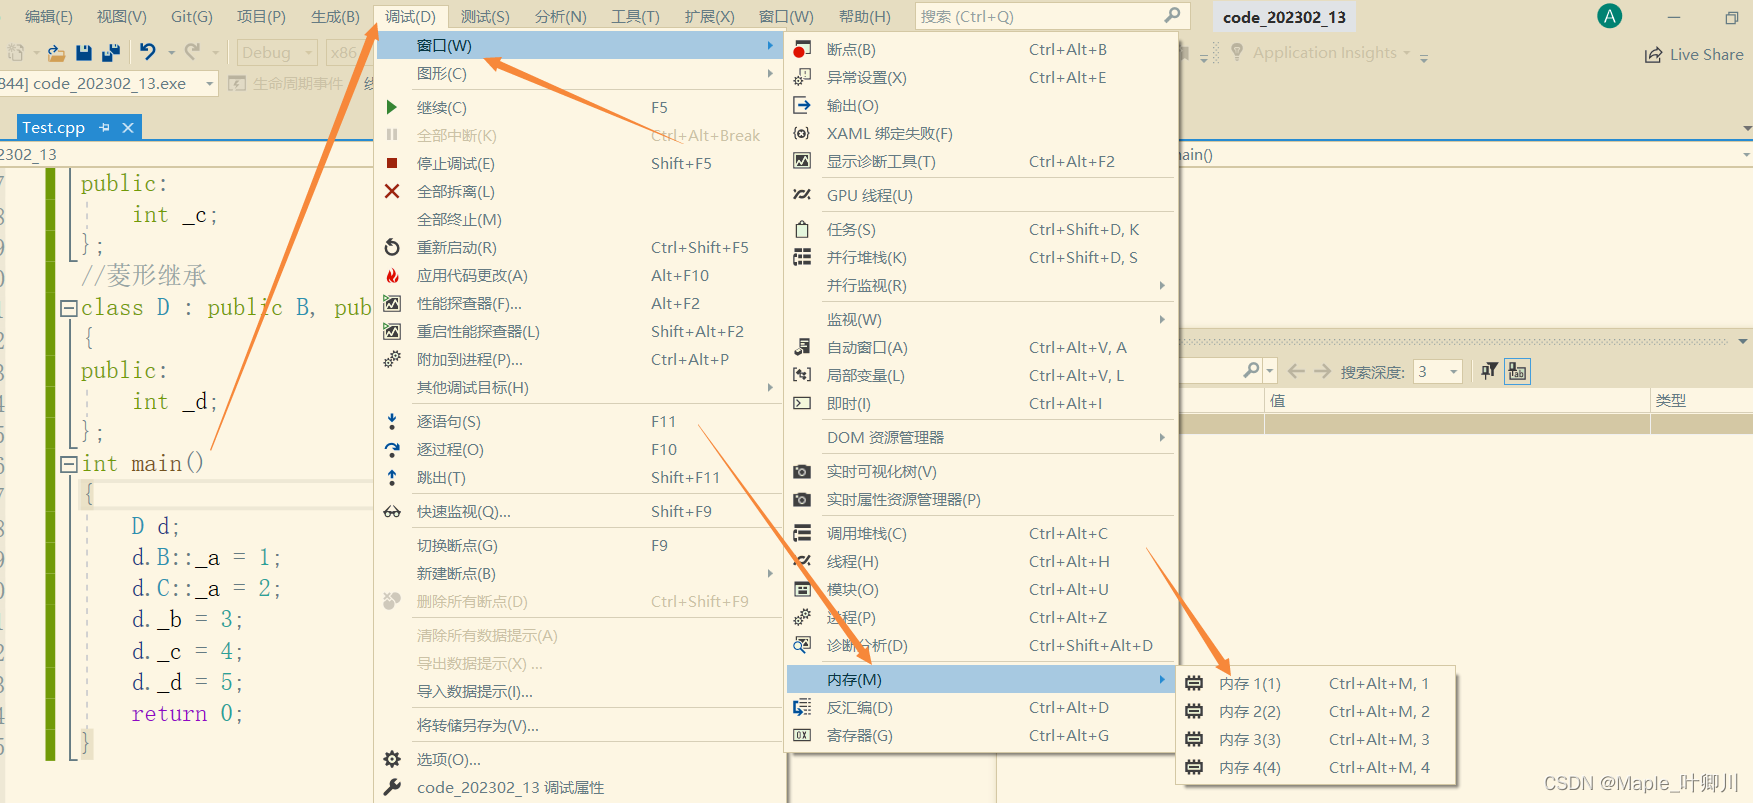Click the wrench icon for debug properties
Image resolution: width=1753 pixels, height=803 pixels.
[x=392, y=787]
